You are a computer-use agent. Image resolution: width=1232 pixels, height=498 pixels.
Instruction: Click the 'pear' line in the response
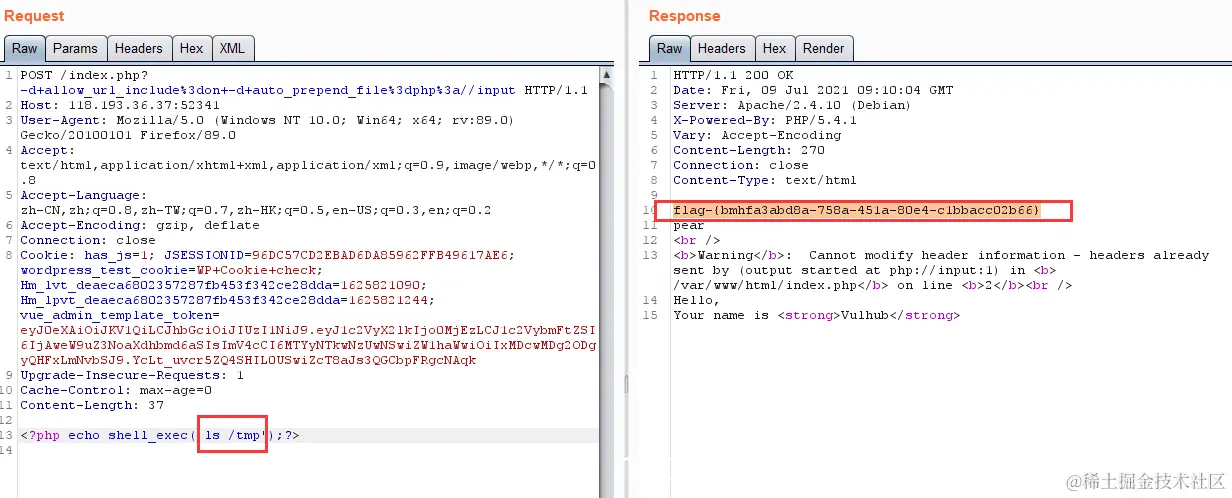tap(688, 225)
